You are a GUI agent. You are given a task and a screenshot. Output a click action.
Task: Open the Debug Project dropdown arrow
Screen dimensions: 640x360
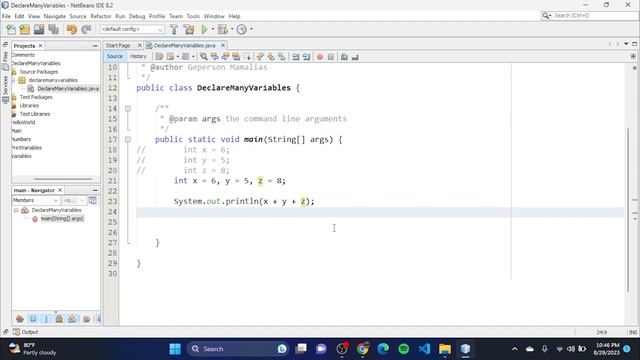(x=232, y=29)
